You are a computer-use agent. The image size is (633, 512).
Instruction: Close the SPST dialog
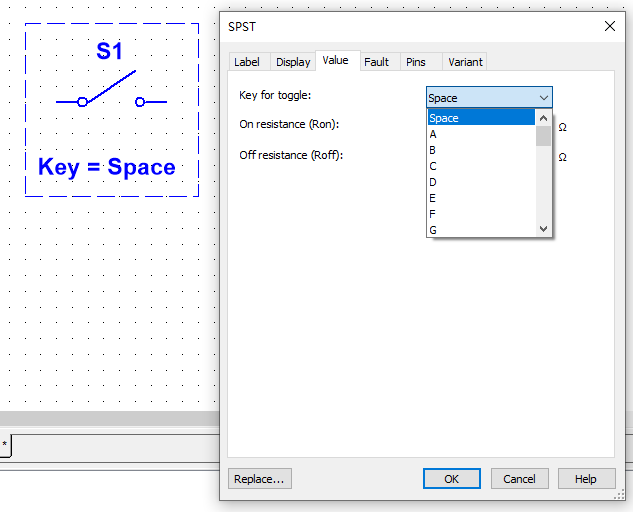coord(610,26)
